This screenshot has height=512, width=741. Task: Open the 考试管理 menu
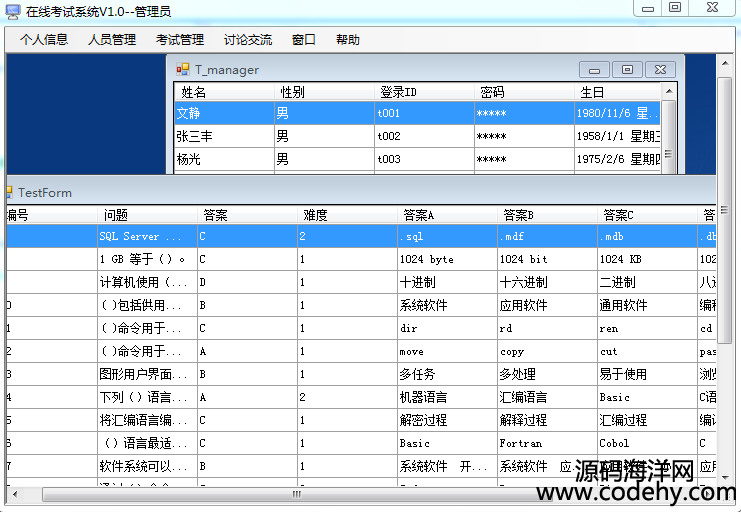click(180, 40)
